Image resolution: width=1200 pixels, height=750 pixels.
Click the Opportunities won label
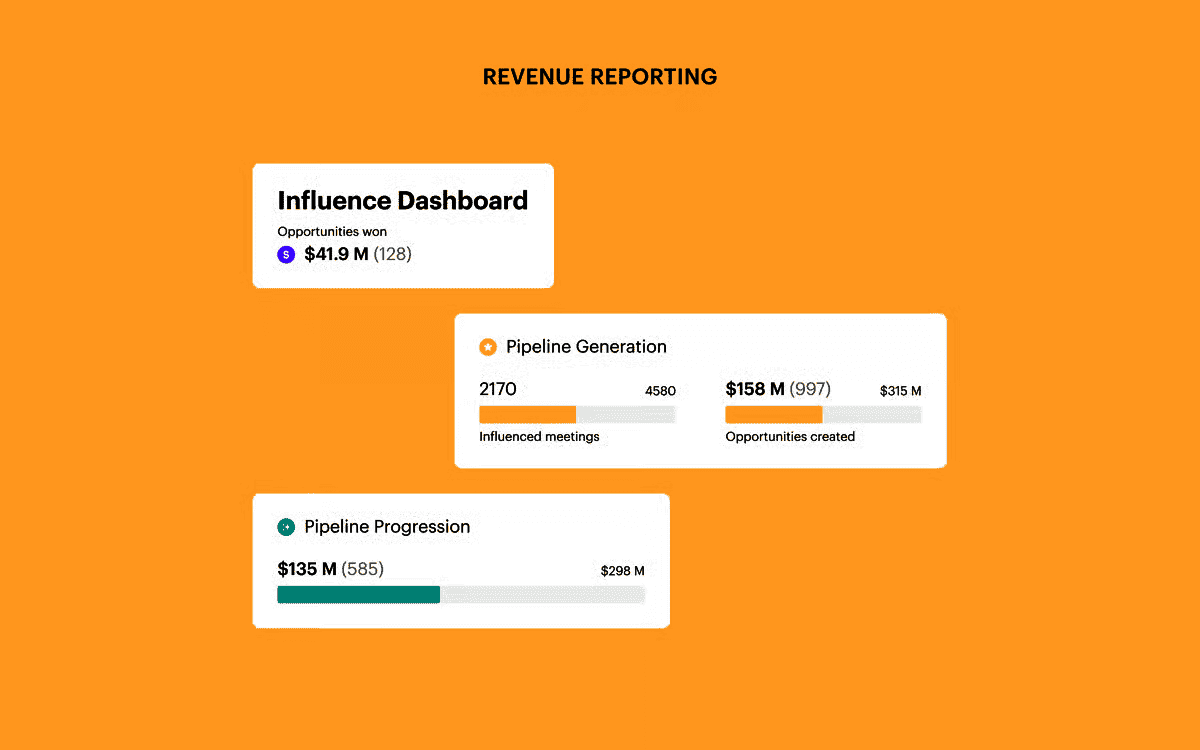[332, 232]
